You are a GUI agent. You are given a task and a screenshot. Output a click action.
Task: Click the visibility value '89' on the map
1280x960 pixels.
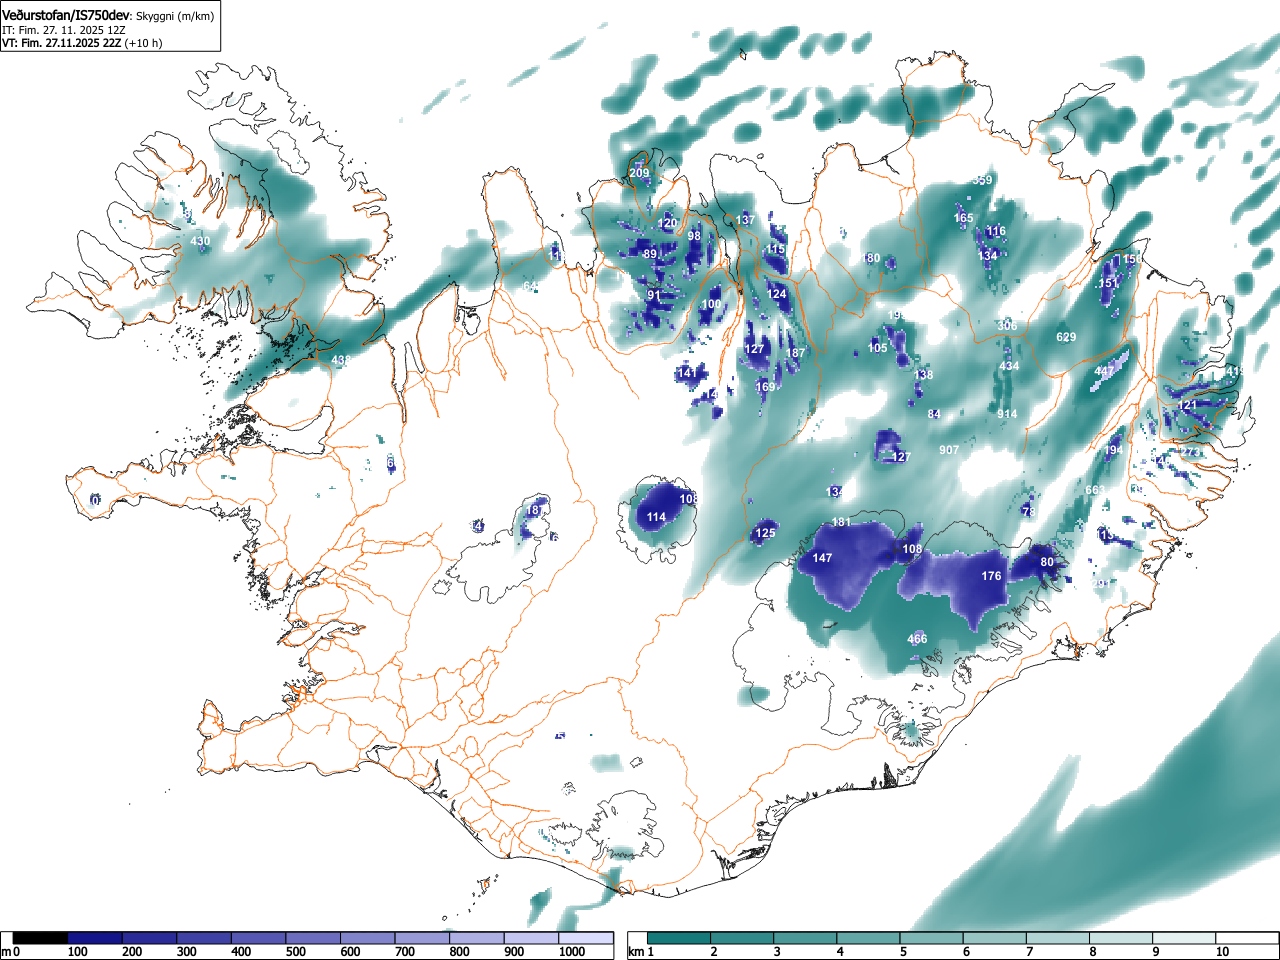coord(650,254)
